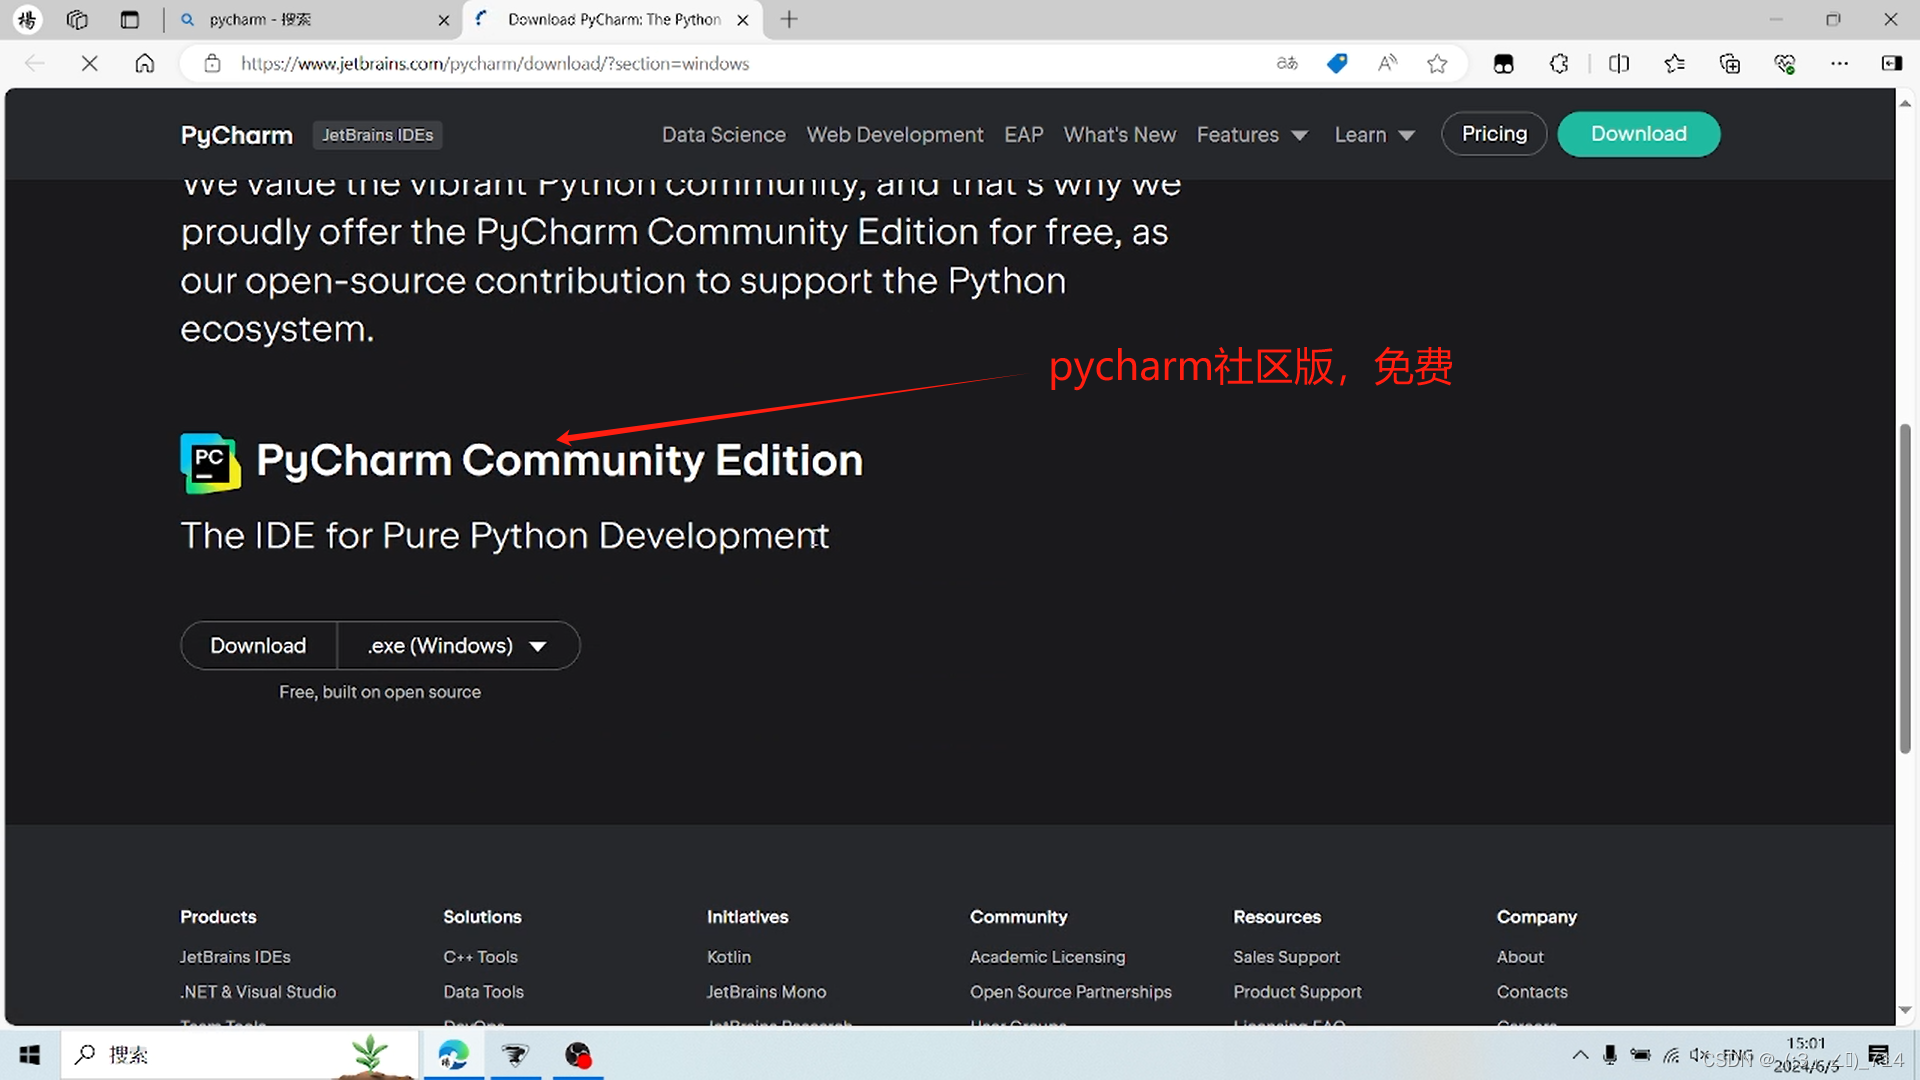Click the shopping tag icon in address bar

[x=1337, y=63]
